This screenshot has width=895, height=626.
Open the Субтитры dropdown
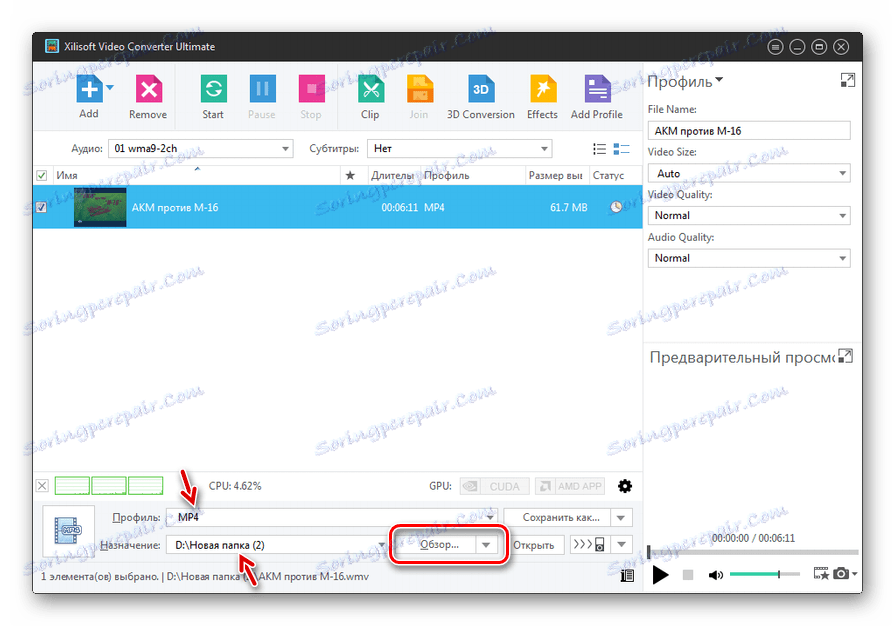tap(459, 148)
